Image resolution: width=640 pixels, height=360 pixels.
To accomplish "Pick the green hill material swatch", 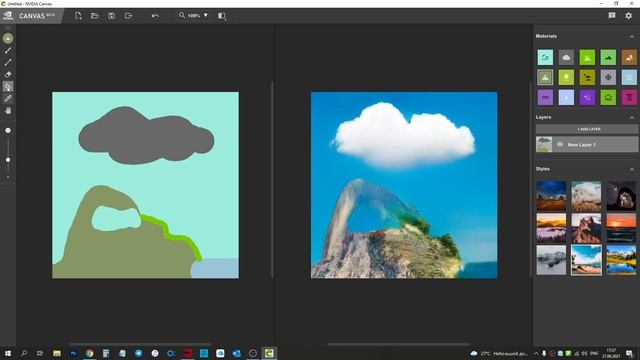I will pos(608,58).
